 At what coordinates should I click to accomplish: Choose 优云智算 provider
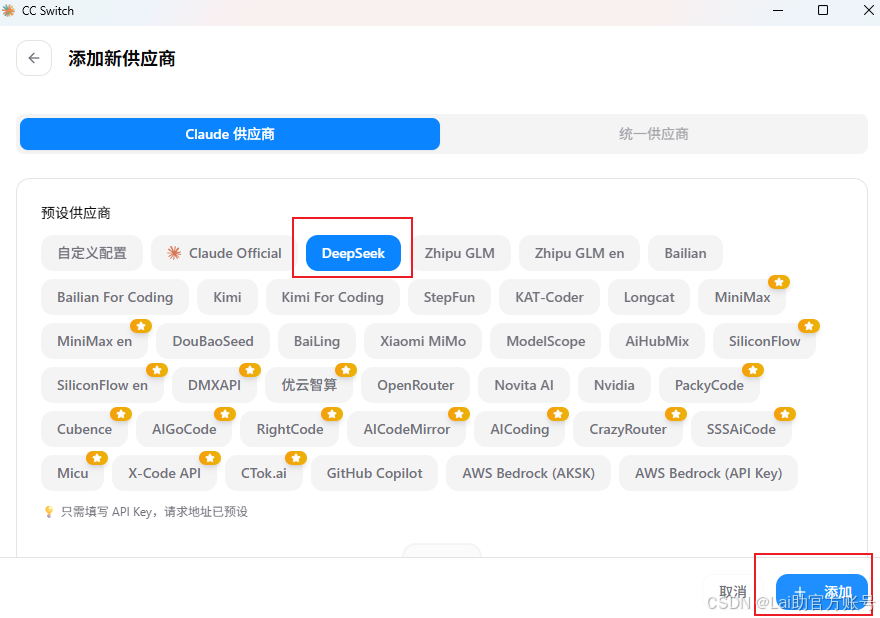[309, 385]
